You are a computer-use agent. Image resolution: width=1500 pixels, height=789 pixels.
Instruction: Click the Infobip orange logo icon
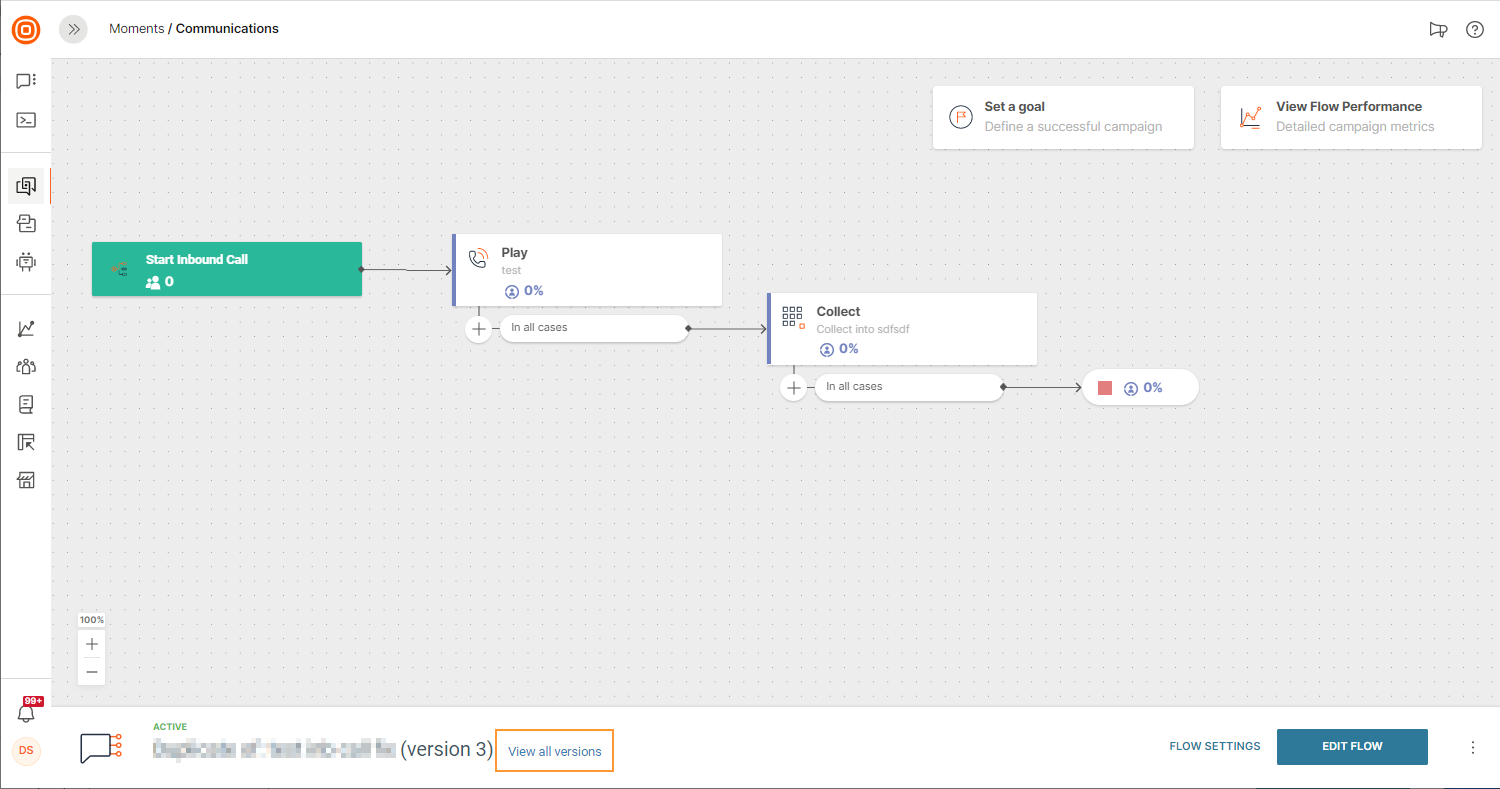(x=26, y=29)
